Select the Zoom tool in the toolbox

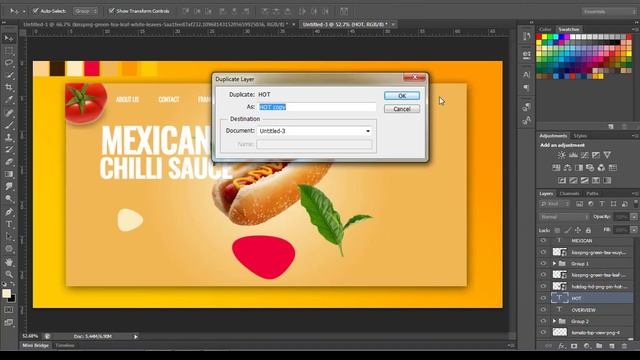click(9, 274)
